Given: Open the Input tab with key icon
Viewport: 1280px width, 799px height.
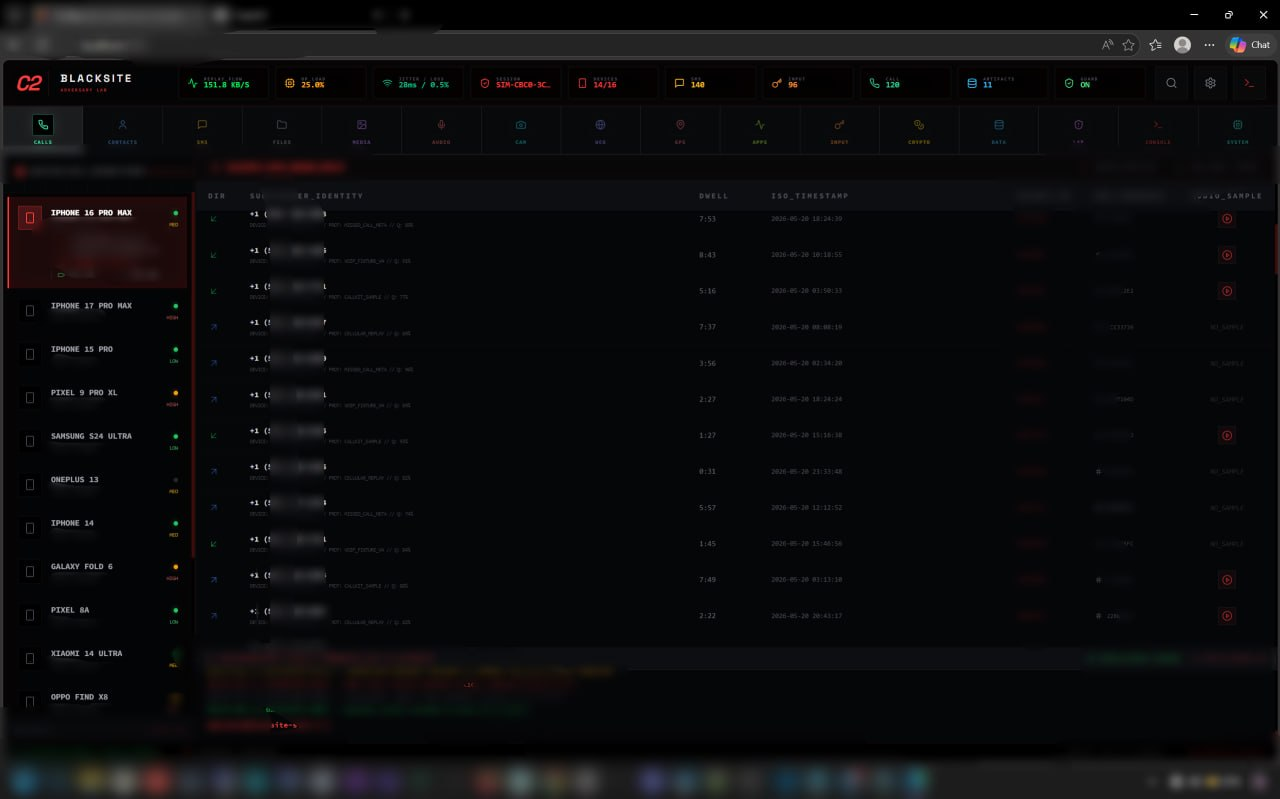Looking at the screenshot, I should [839, 128].
